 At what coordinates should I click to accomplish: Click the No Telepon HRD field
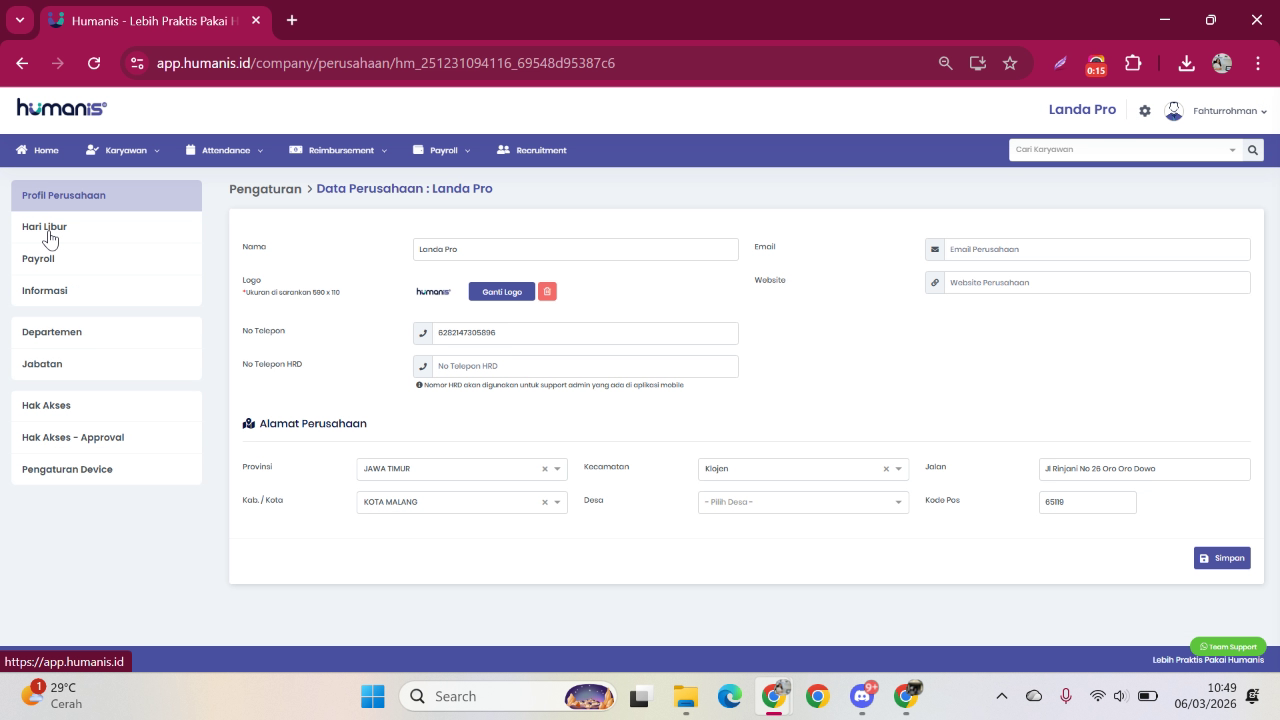pyautogui.click(x=585, y=366)
